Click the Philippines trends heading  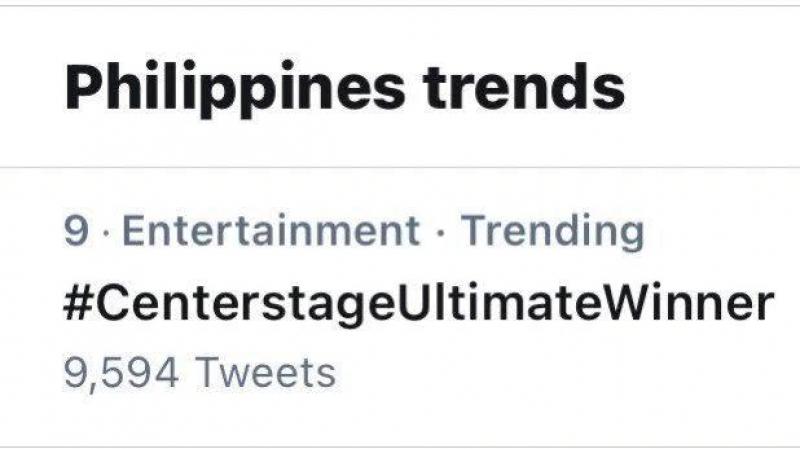pos(344,88)
